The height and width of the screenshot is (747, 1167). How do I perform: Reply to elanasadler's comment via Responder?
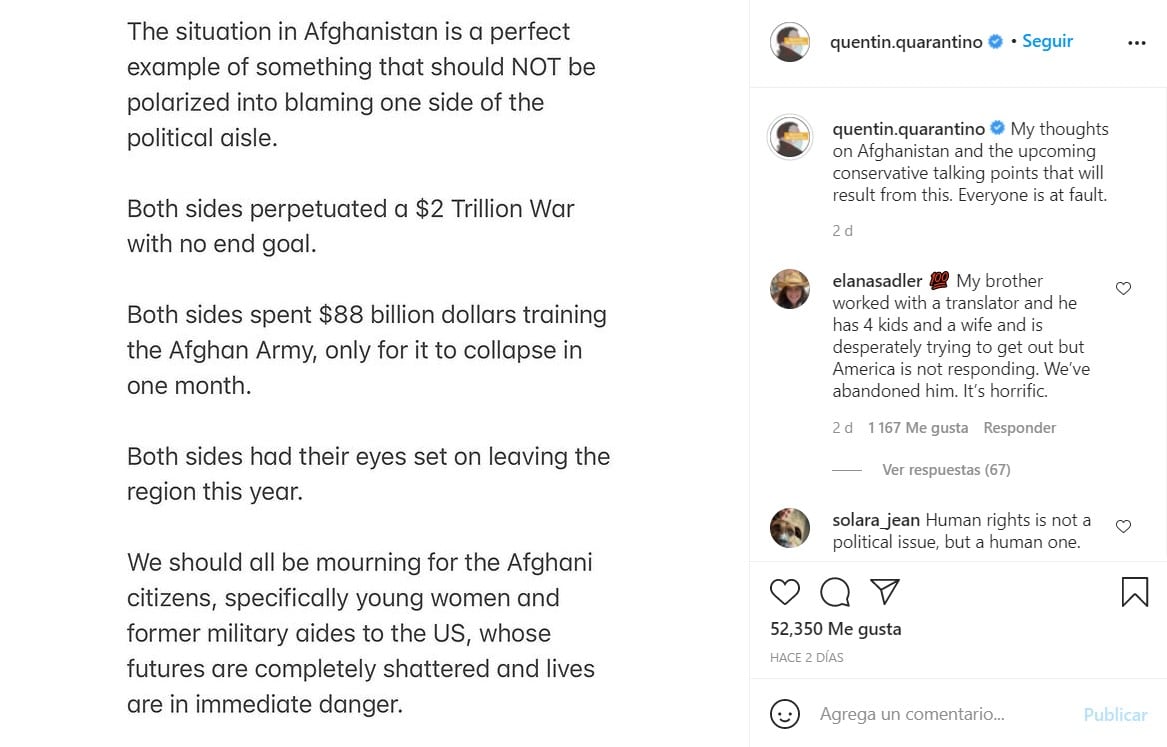tap(1019, 428)
